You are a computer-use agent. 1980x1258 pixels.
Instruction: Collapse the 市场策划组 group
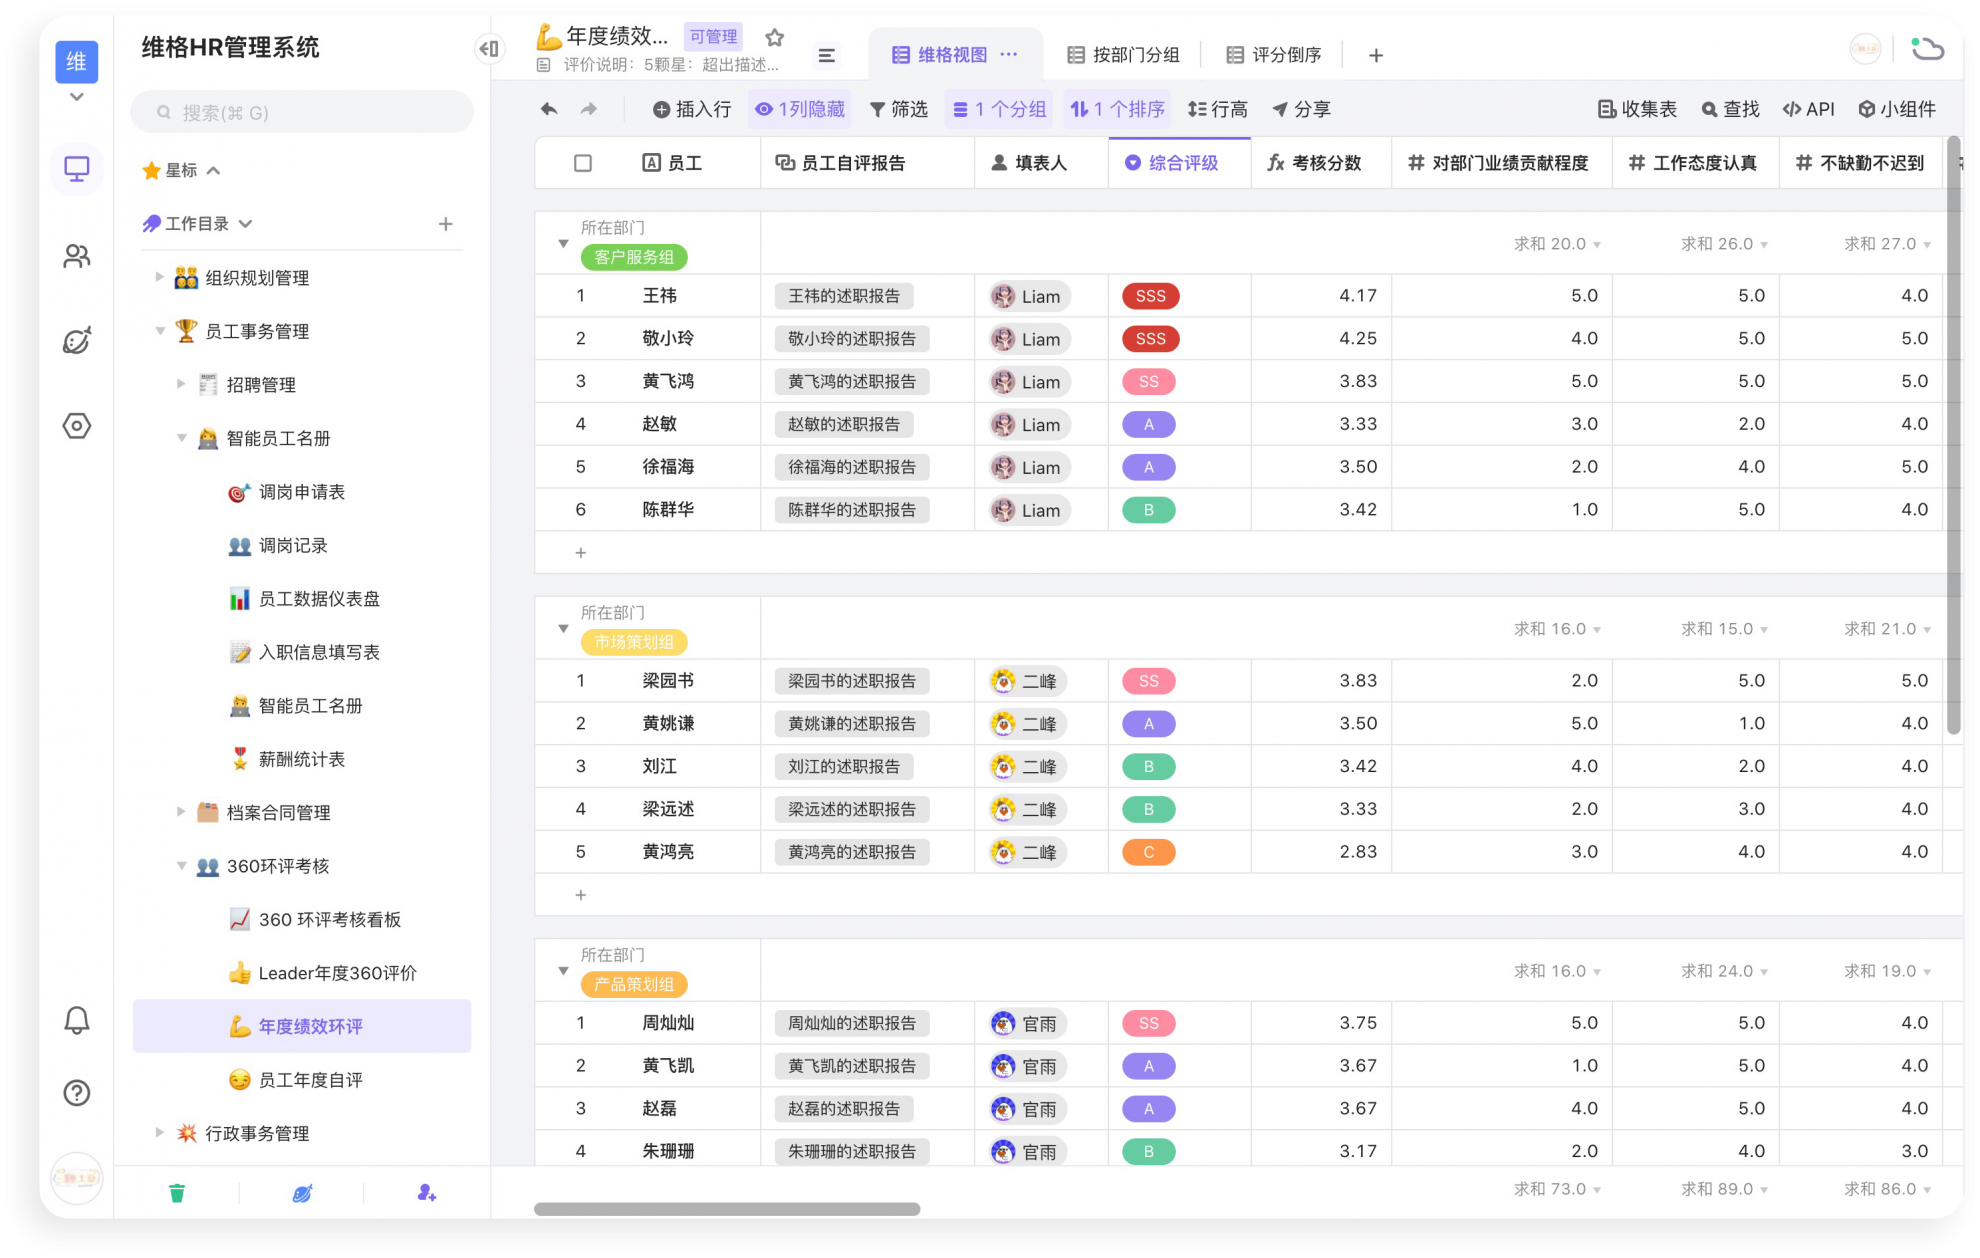coord(563,629)
